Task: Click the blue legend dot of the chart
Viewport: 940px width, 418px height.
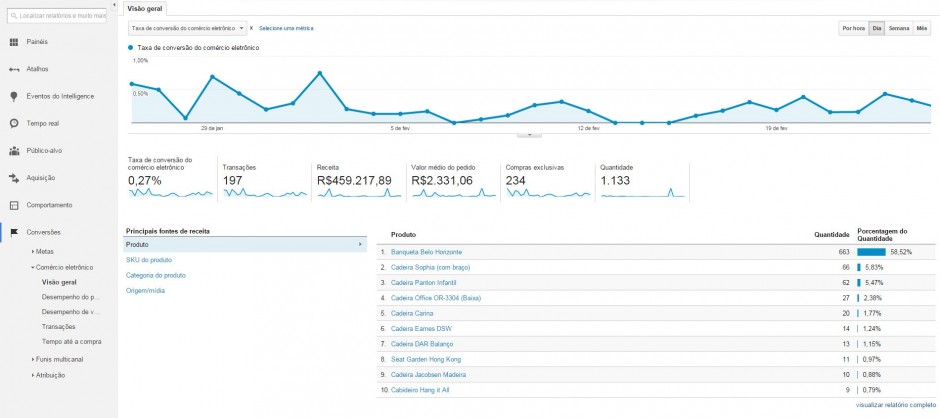Action: coord(131,47)
